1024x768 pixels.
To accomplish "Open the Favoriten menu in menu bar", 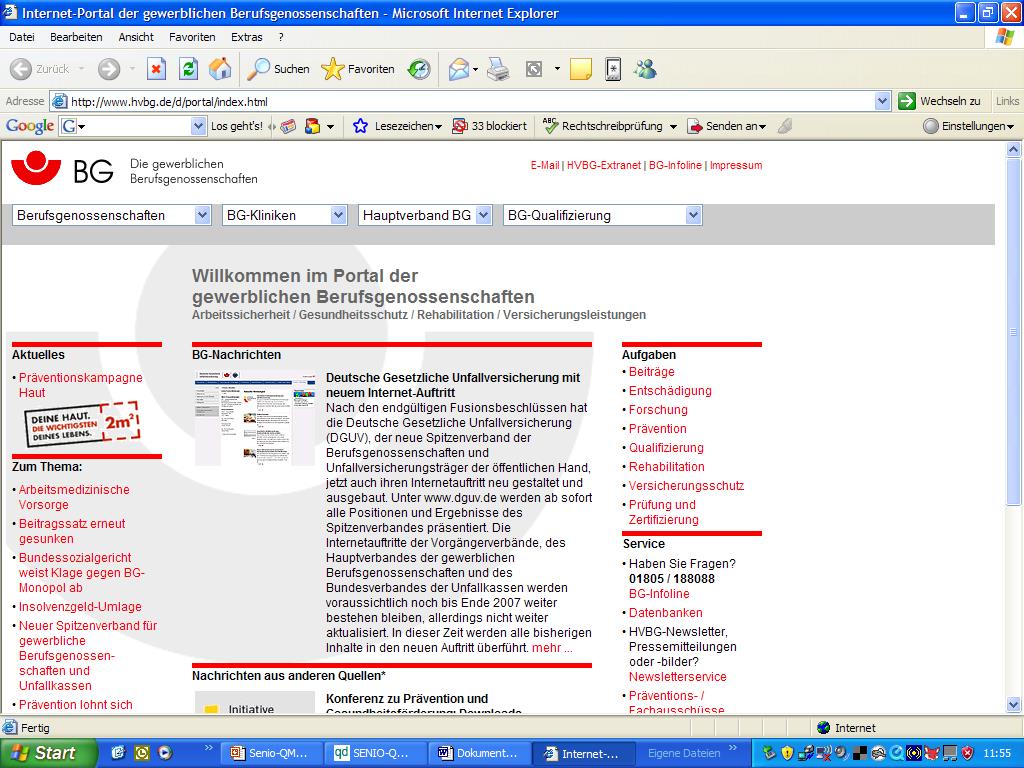I will 192,37.
